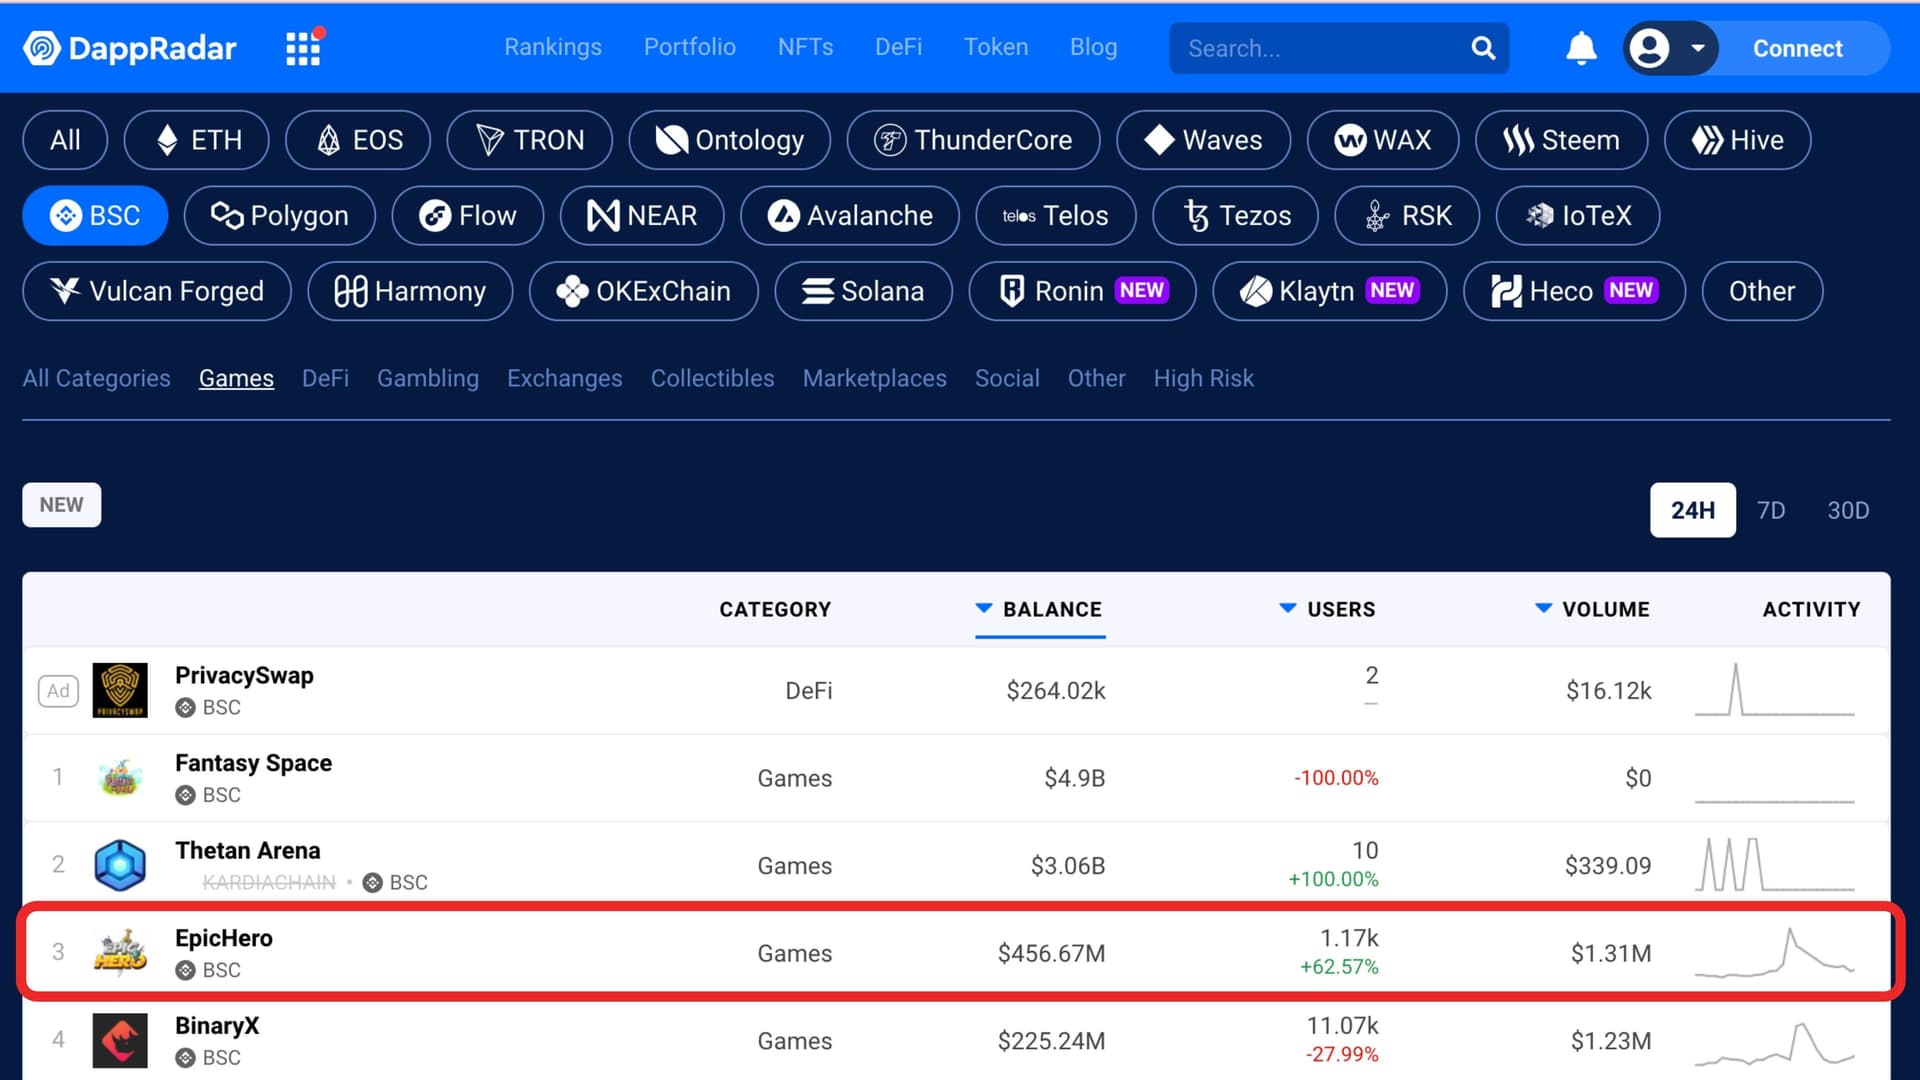The width and height of the screenshot is (1920, 1080).
Task: Open notifications bell
Action: [x=1581, y=48]
